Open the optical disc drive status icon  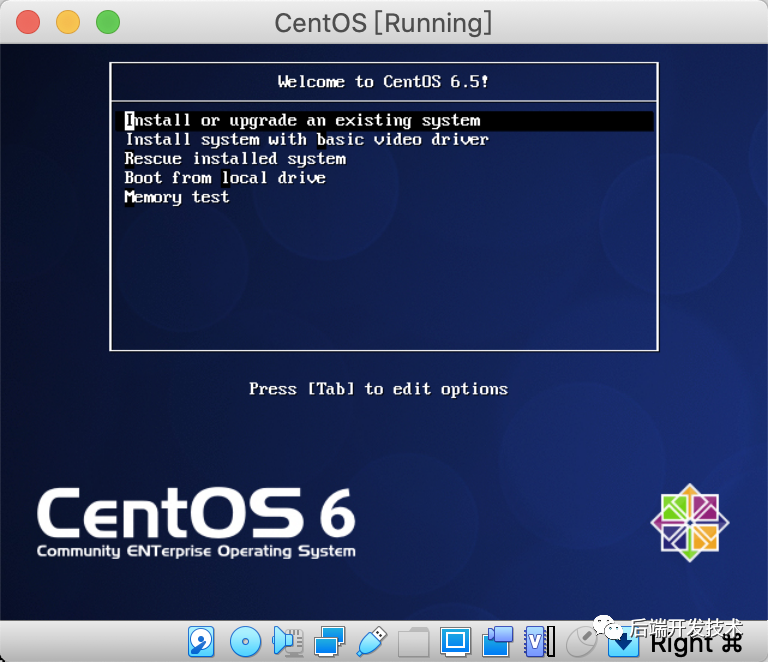[245, 641]
